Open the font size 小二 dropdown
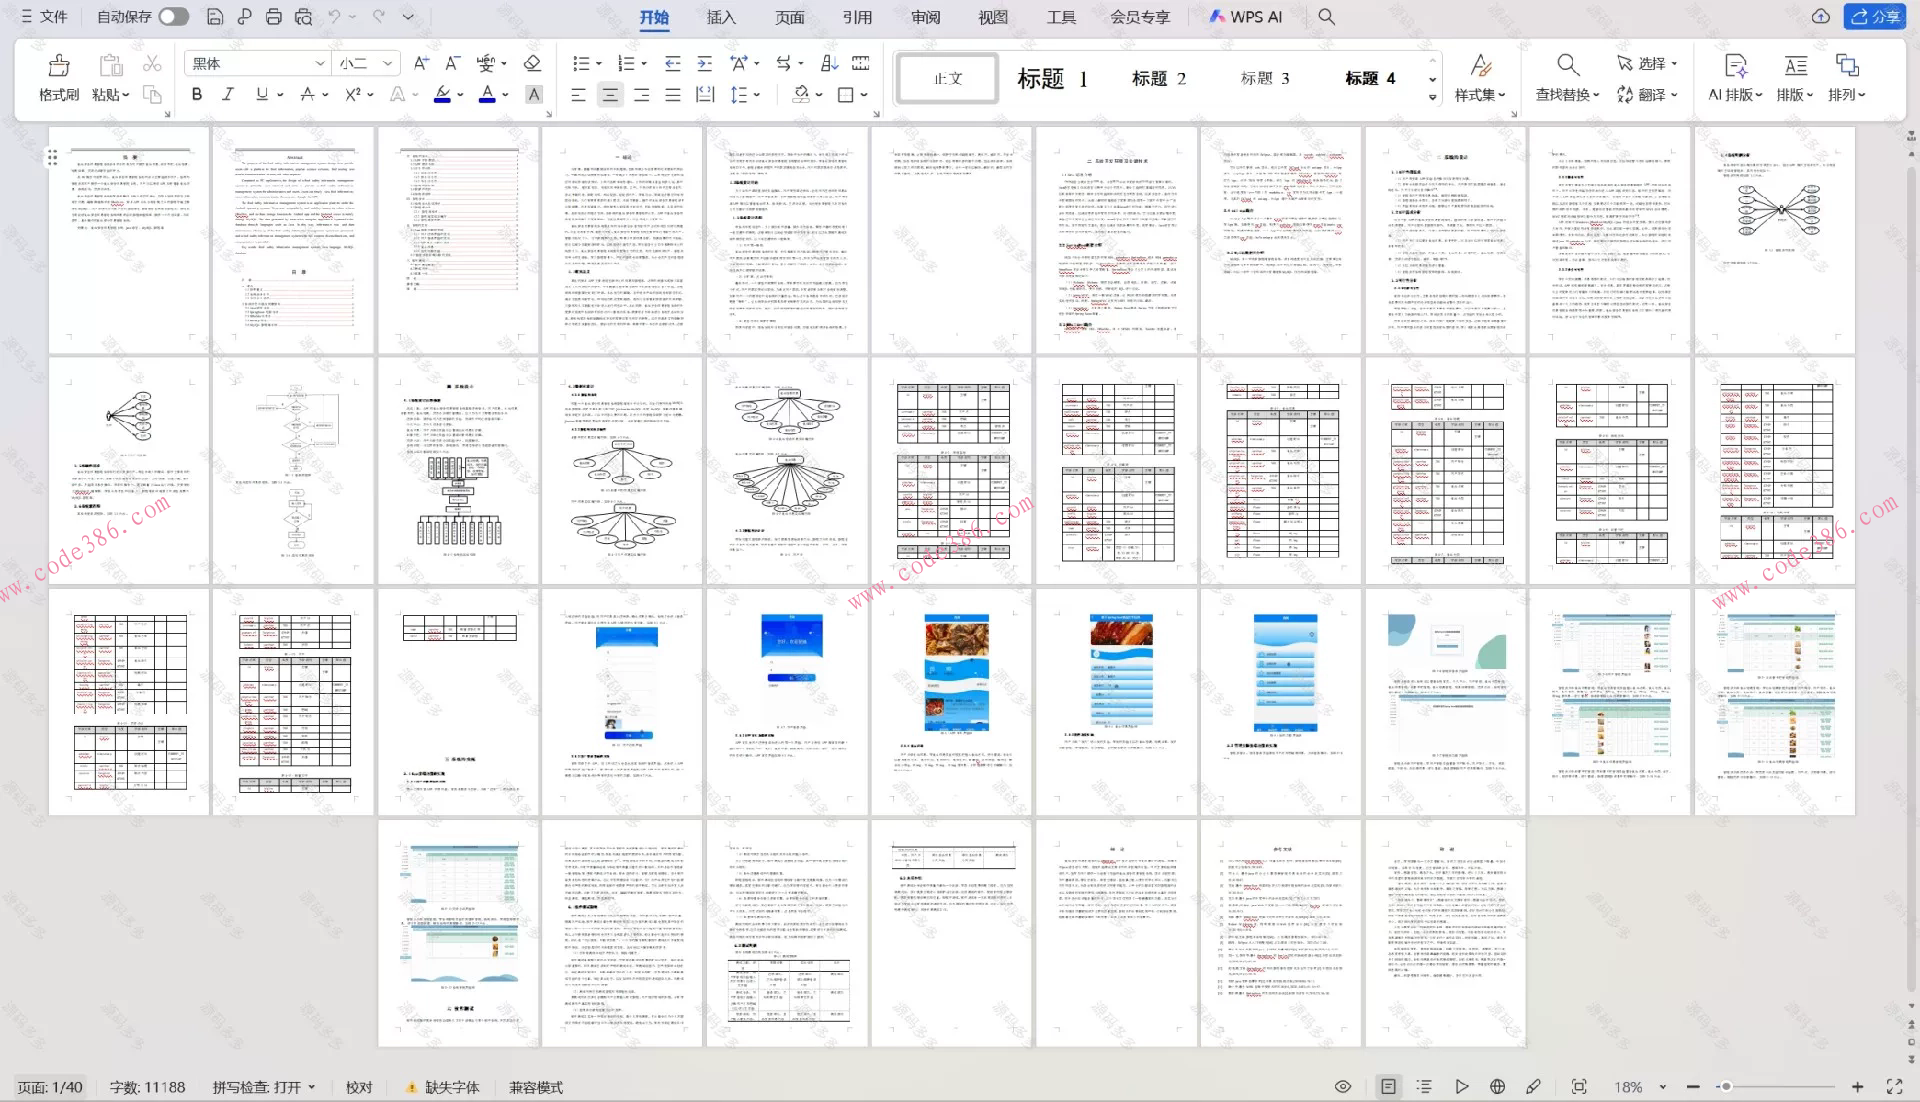 (x=388, y=63)
